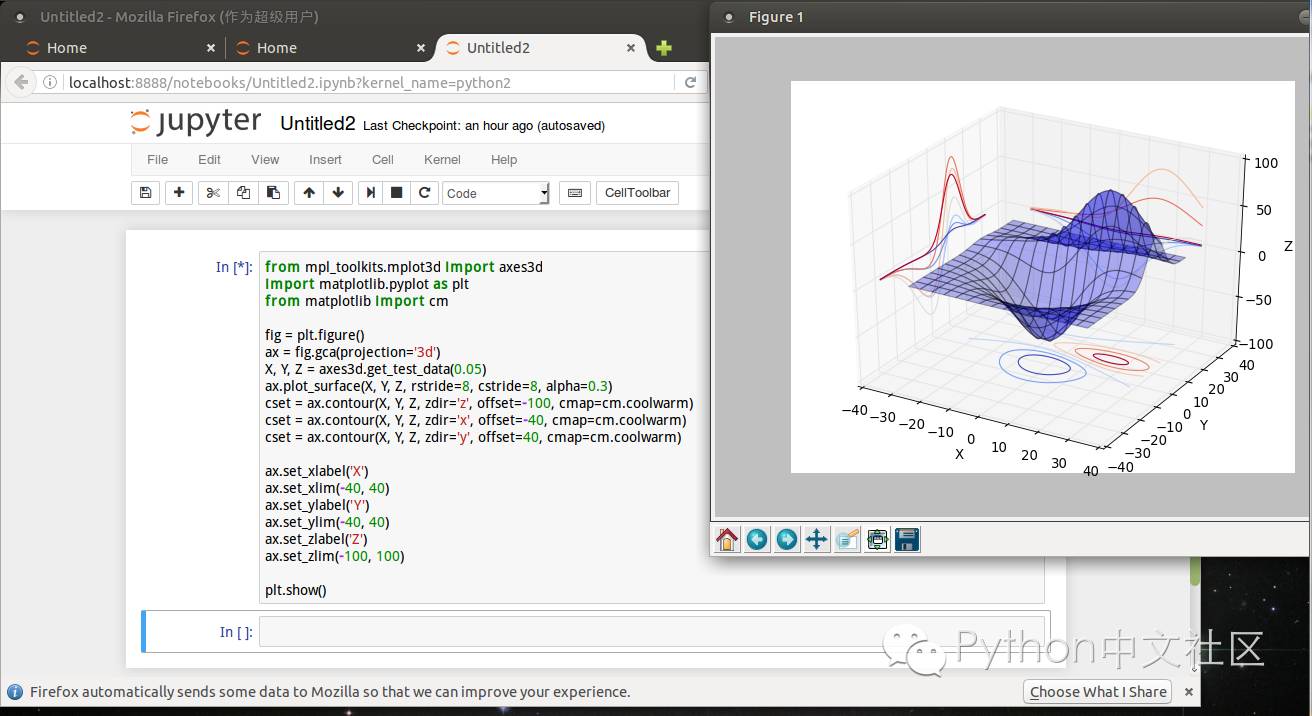Viewport: 1312px width, 716px height.
Task: Run the cell using the step icon
Action: click(x=371, y=193)
